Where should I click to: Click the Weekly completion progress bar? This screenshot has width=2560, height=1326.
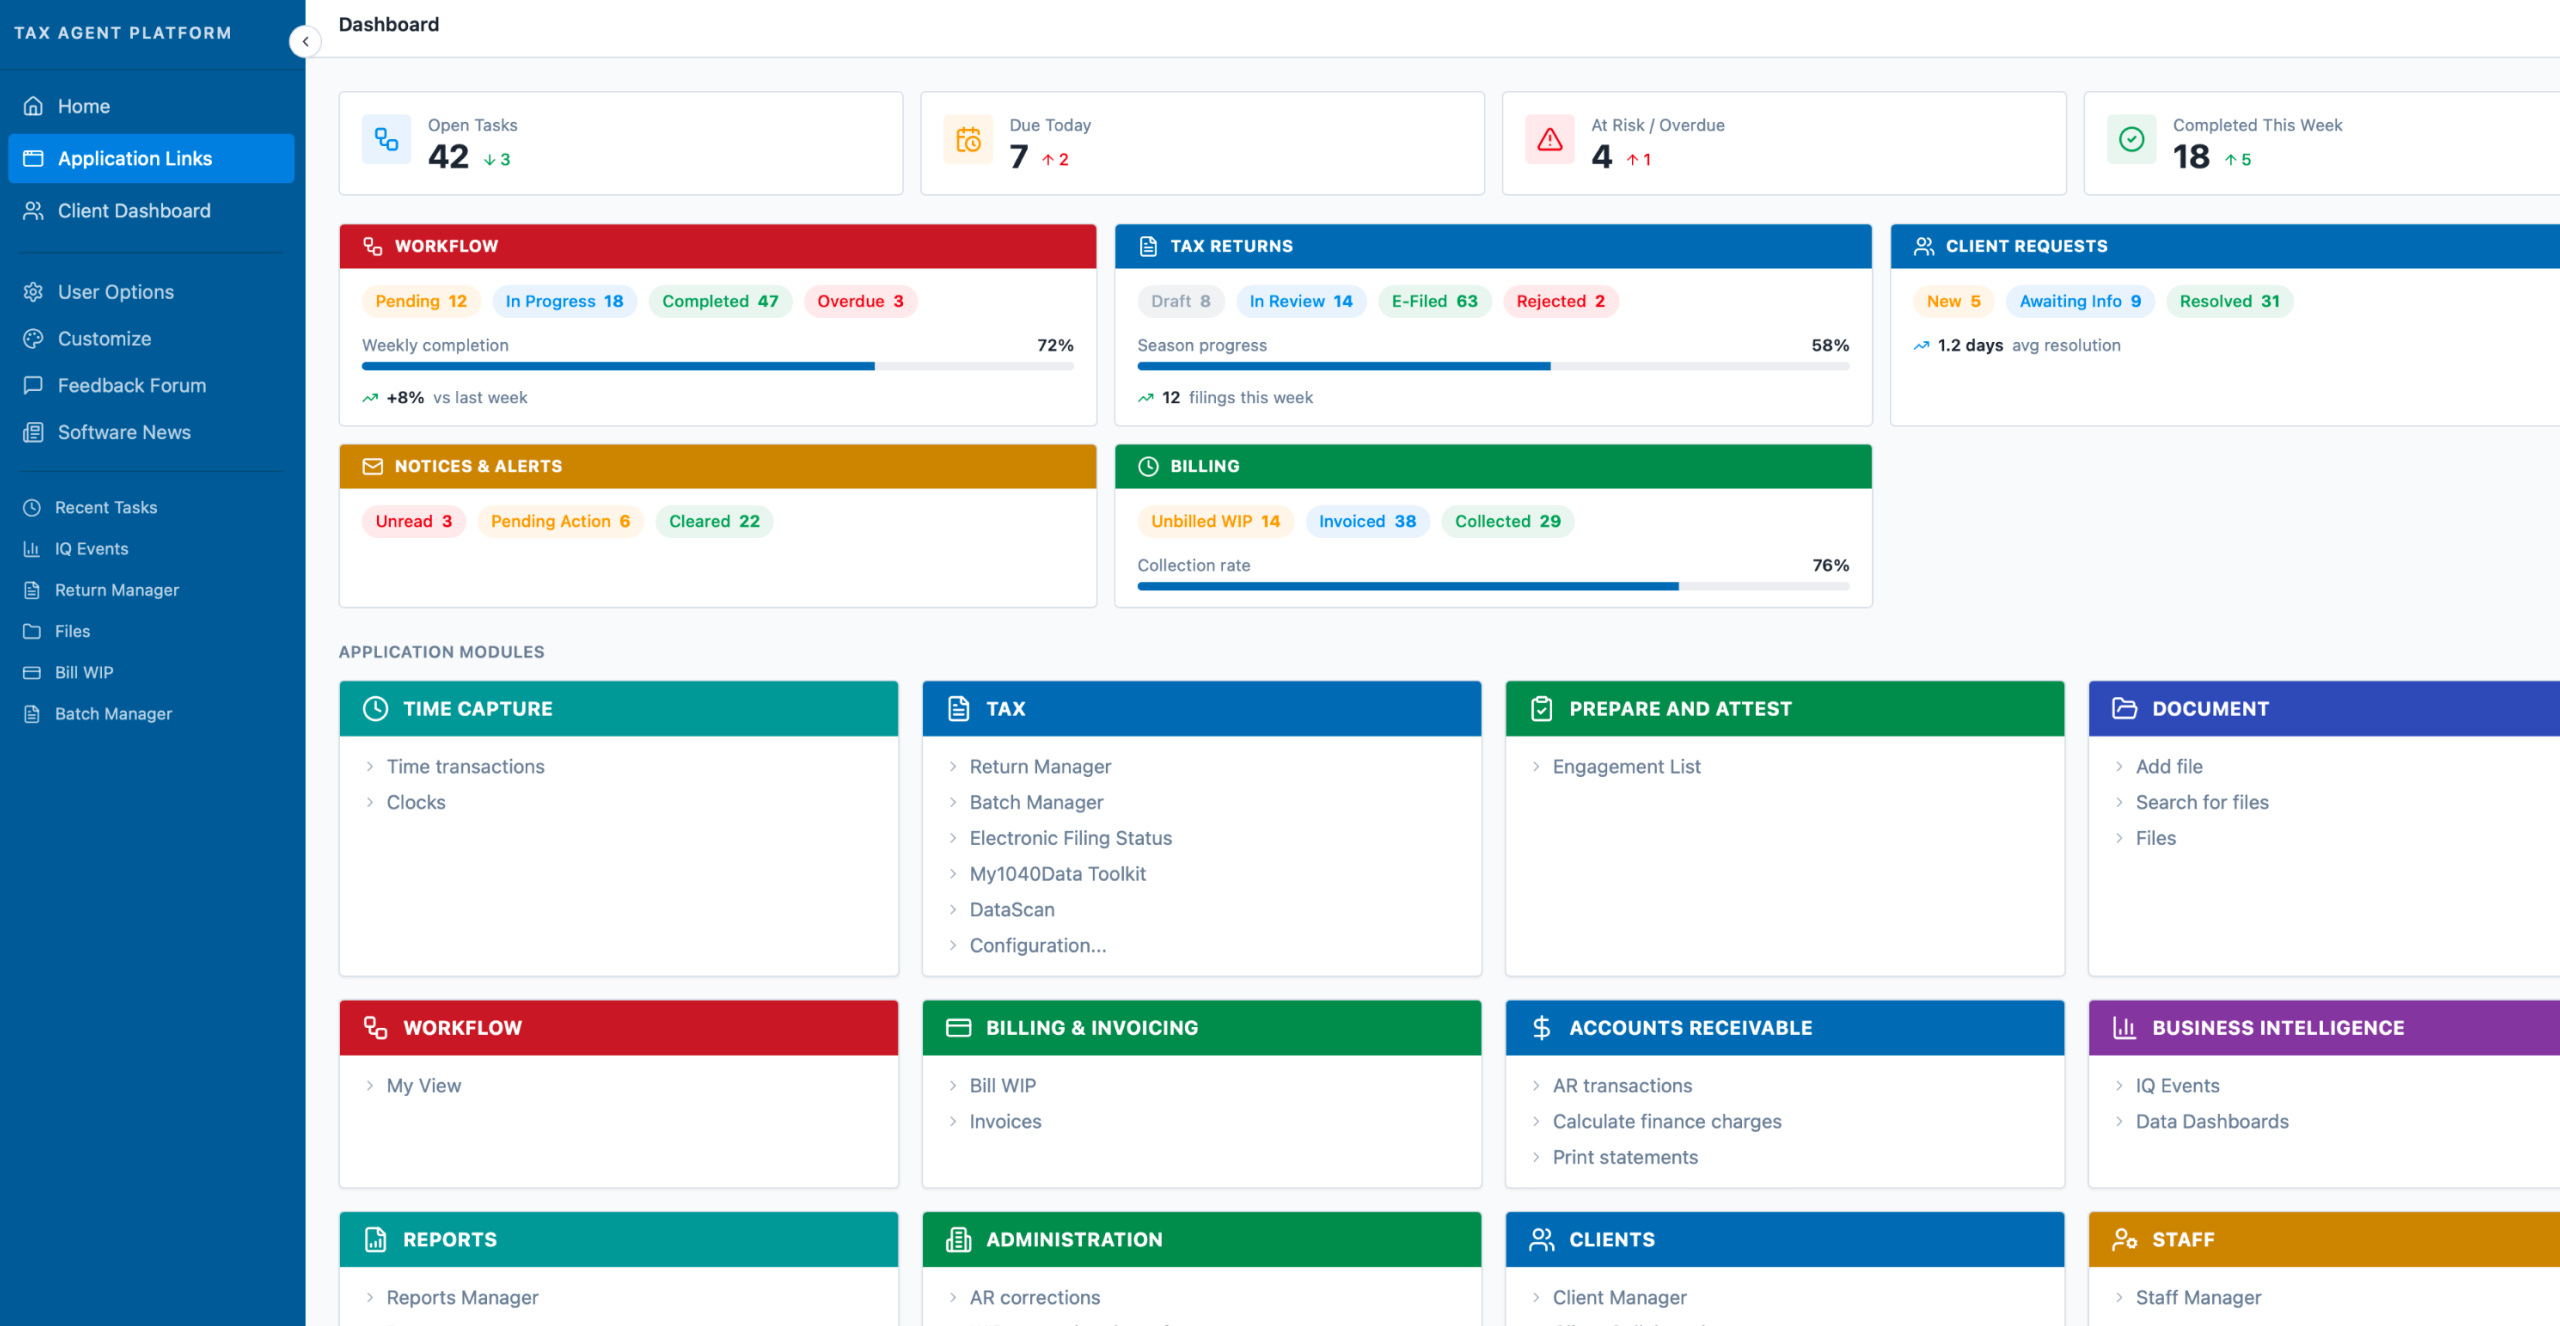click(x=718, y=367)
